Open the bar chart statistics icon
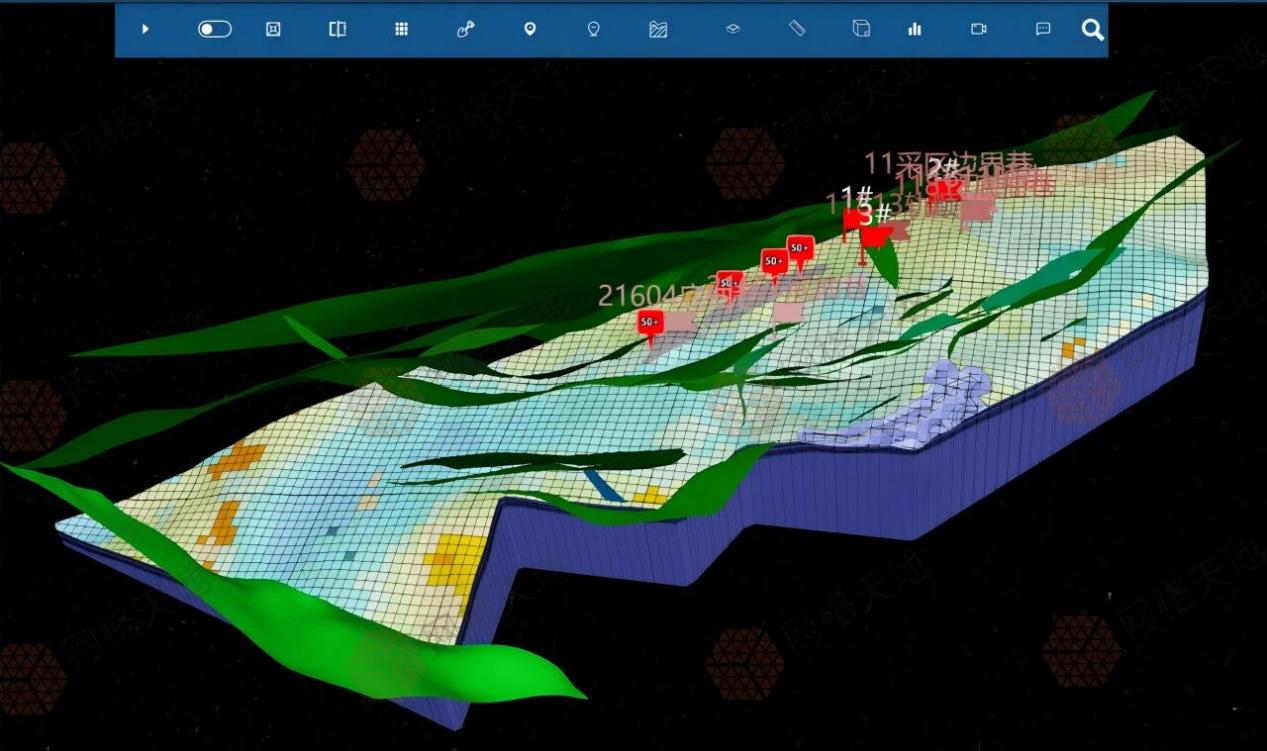The width and height of the screenshot is (1267, 751). click(x=914, y=29)
